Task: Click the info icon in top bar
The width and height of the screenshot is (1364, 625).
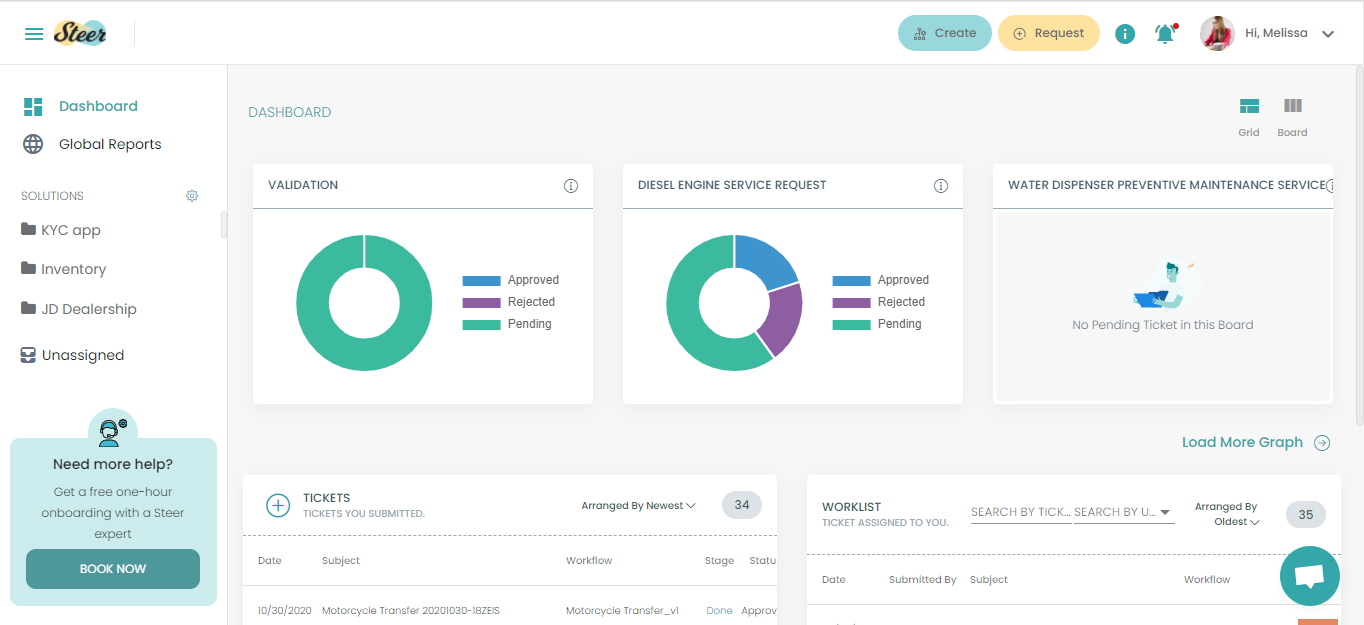Action: (1125, 34)
